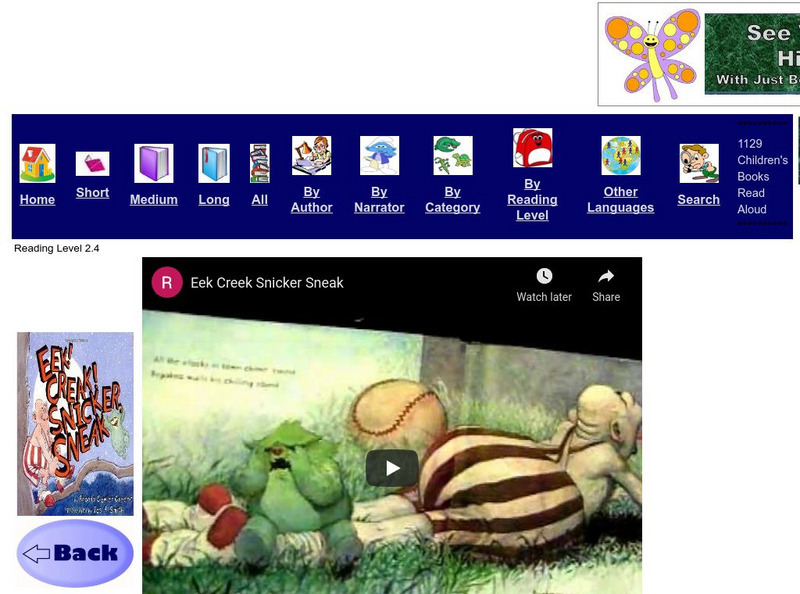The width and height of the screenshot is (800, 594).
Task: Open Search using the boy icon
Action: [697, 158]
